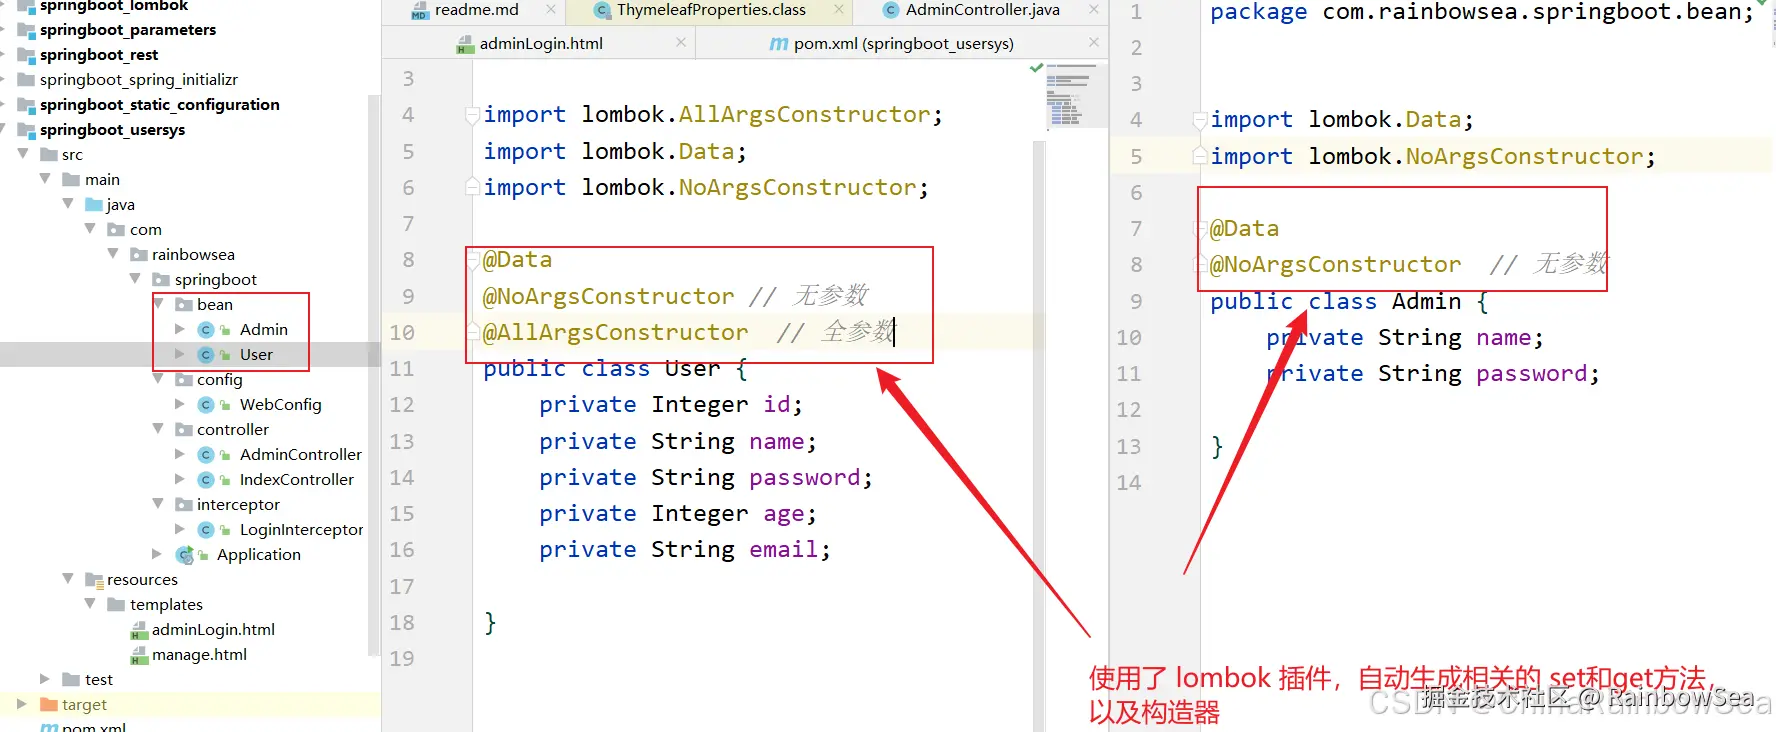Close the AdminController.java tab
Screen dimensions: 1776x732
(1094, 10)
